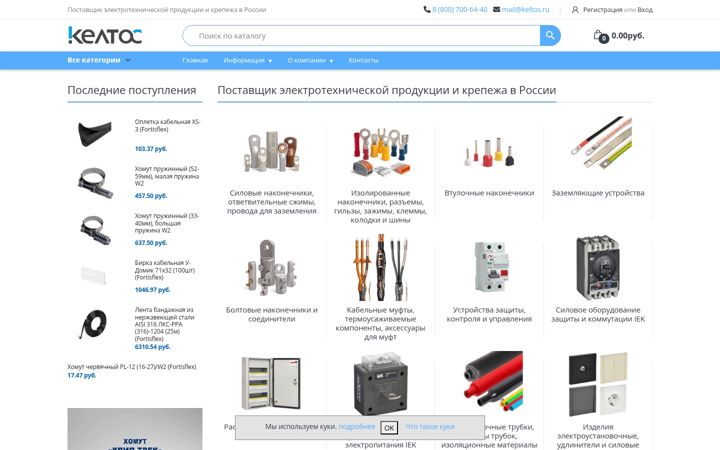Viewport: 720px width, 450px height.
Task: Click the price 1046.97 руб.
Action: point(152,290)
